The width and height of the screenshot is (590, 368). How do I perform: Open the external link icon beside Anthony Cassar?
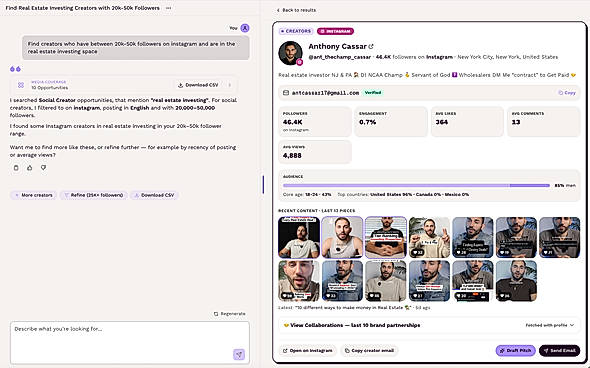tap(371, 47)
